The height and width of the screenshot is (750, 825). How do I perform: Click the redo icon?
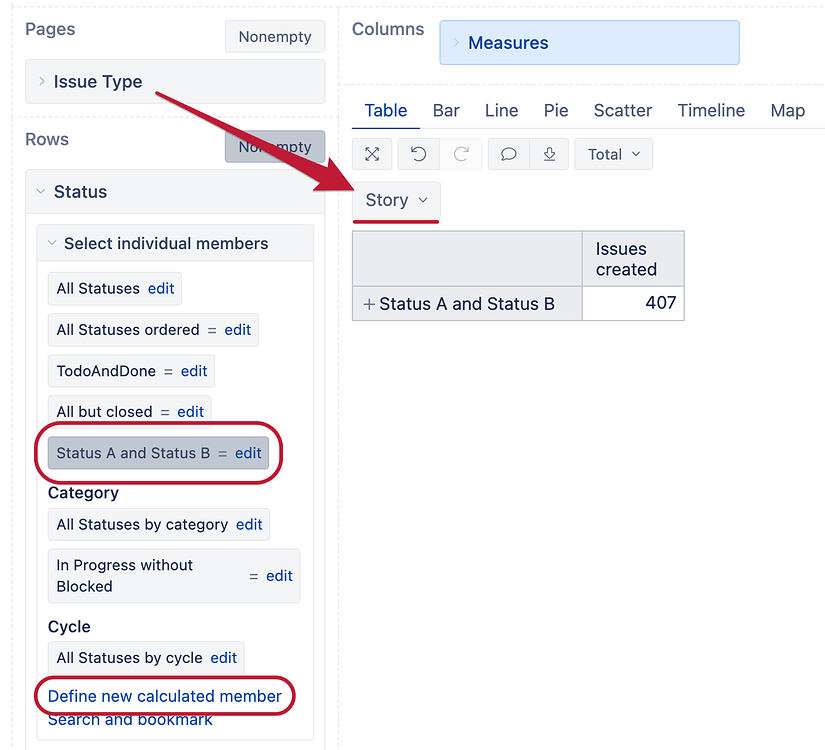(x=462, y=154)
